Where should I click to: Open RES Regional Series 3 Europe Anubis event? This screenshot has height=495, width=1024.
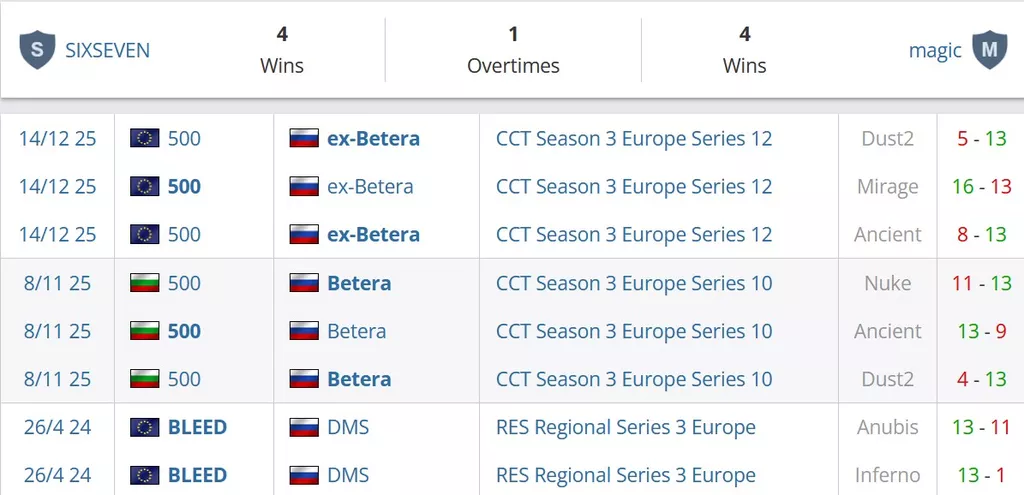[x=625, y=427]
